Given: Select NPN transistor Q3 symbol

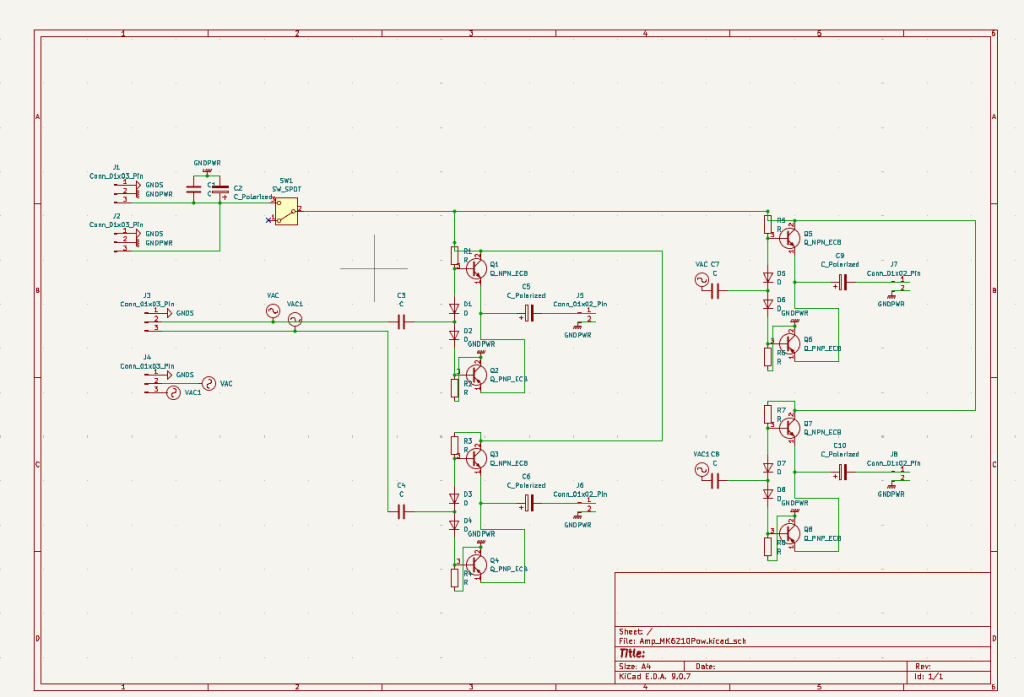Looking at the screenshot, I should click(x=476, y=458).
